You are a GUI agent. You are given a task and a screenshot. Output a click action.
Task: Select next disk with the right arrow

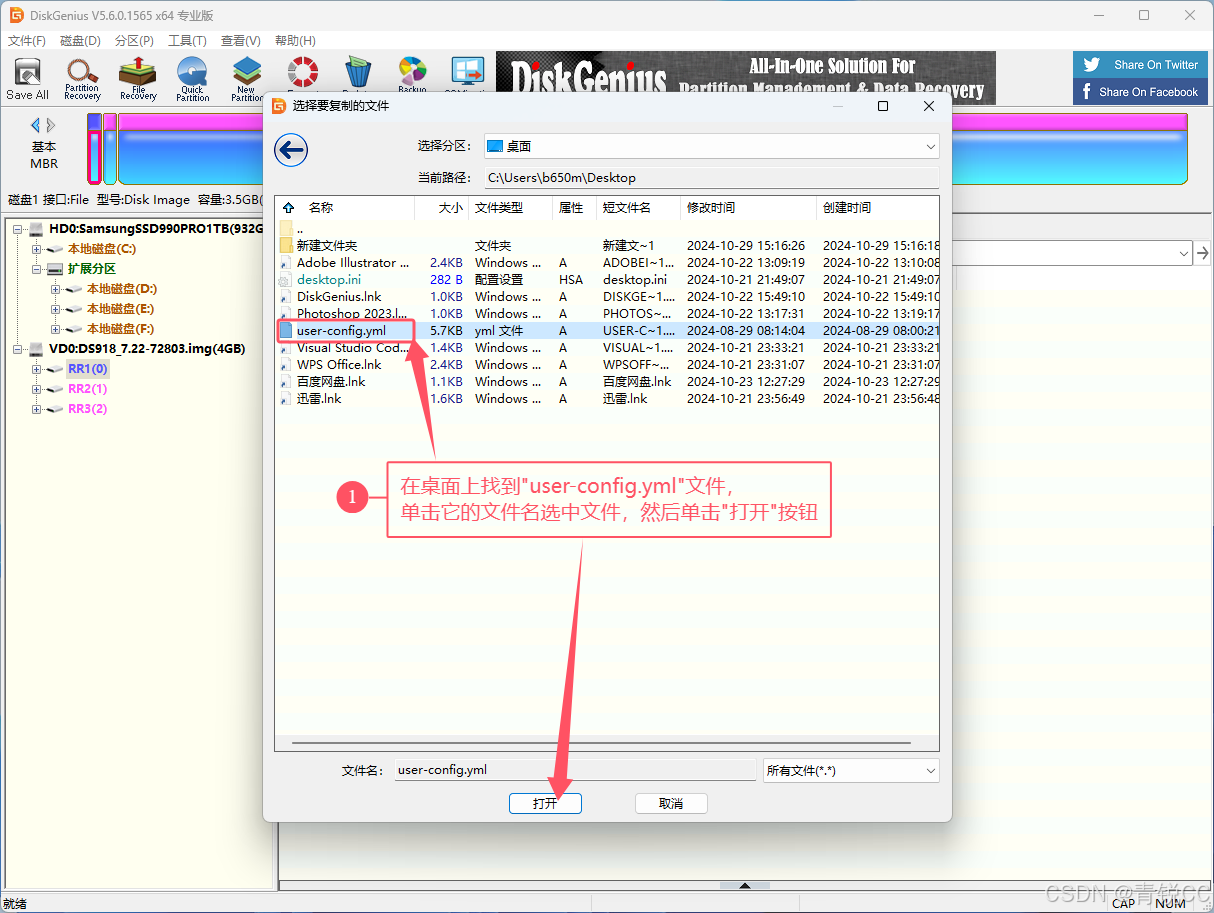pyautogui.click(x=51, y=125)
